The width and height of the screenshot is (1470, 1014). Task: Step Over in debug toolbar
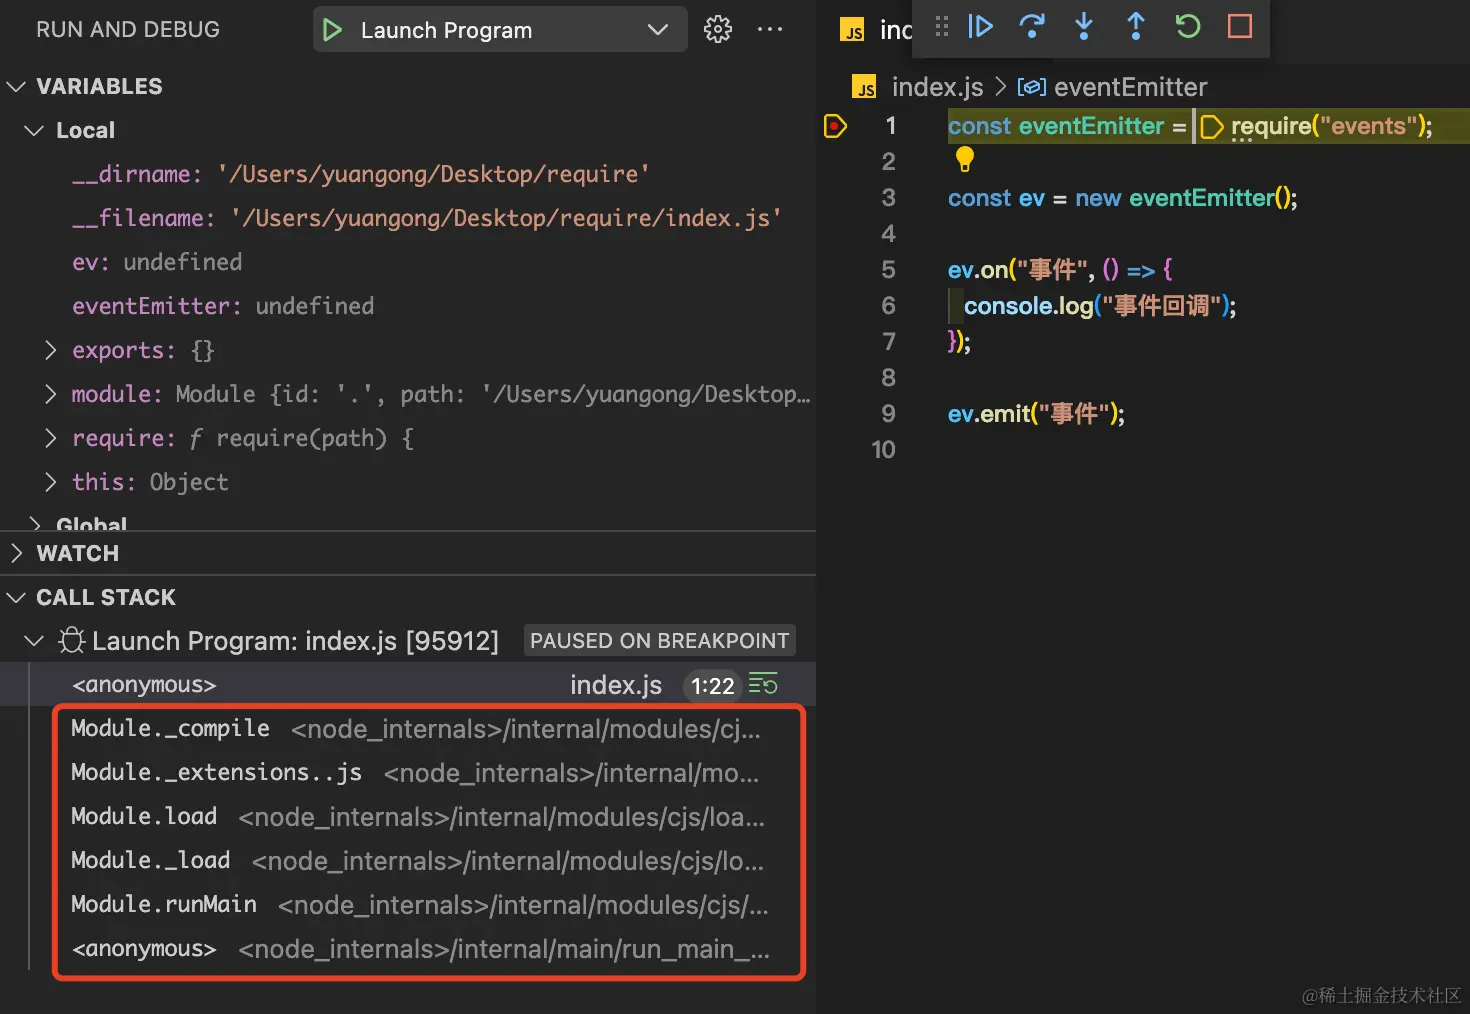(x=1032, y=26)
